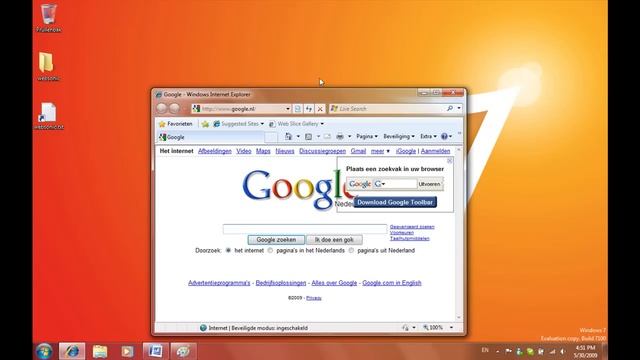Open the Print dropdown arrow

click(349, 136)
